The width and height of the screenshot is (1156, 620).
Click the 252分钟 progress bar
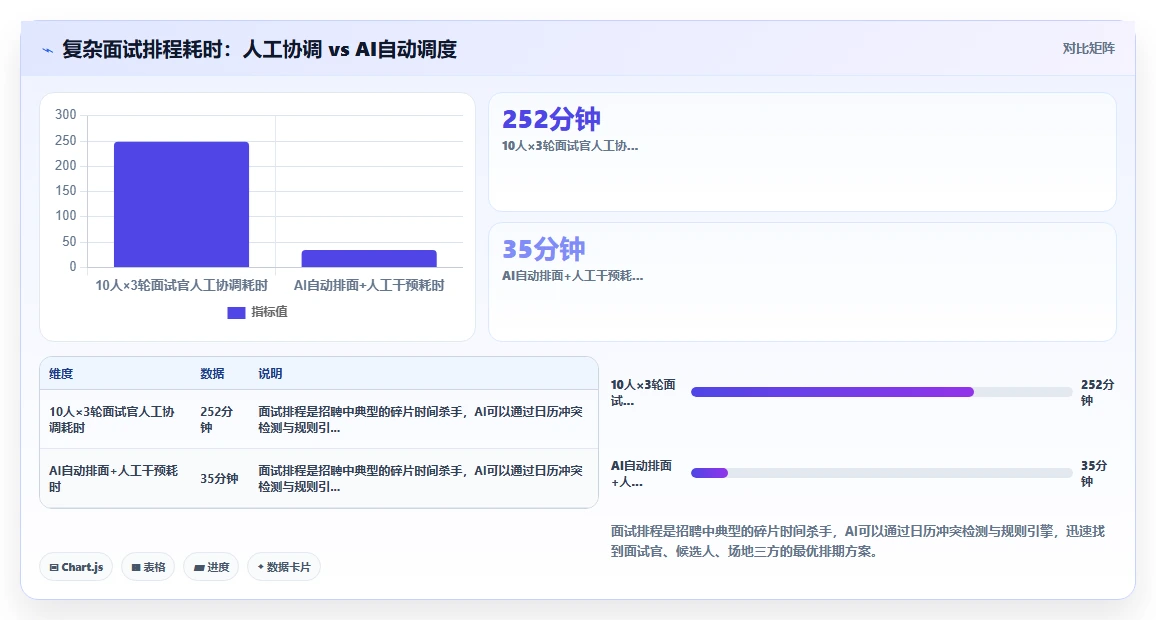pos(881,392)
